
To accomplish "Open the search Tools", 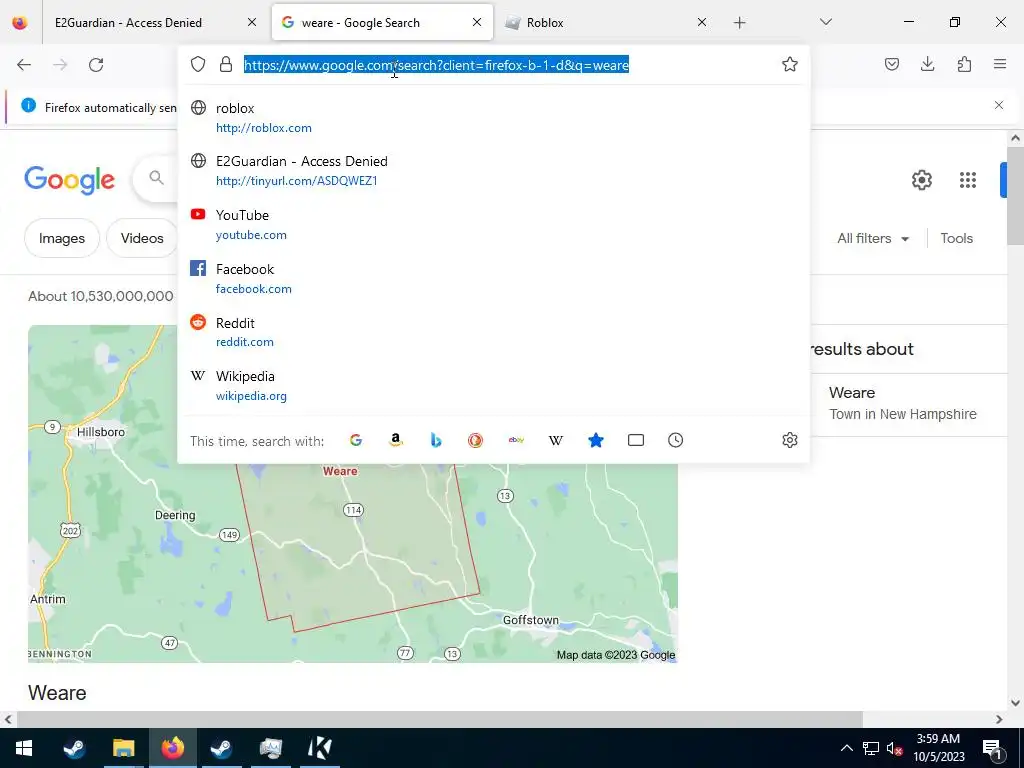I will click(x=957, y=238).
